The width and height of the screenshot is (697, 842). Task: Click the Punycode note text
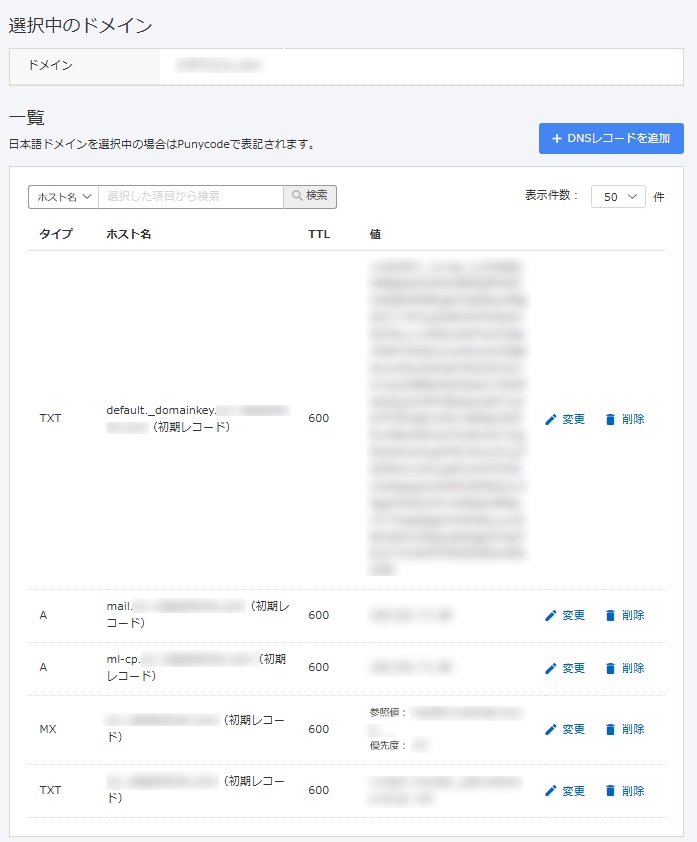click(162, 144)
